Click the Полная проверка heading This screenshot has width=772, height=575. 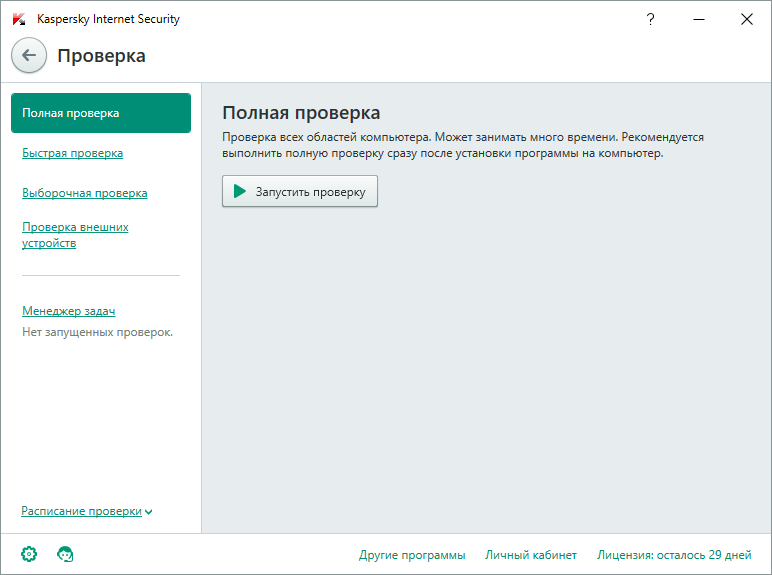tap(301, 113)
